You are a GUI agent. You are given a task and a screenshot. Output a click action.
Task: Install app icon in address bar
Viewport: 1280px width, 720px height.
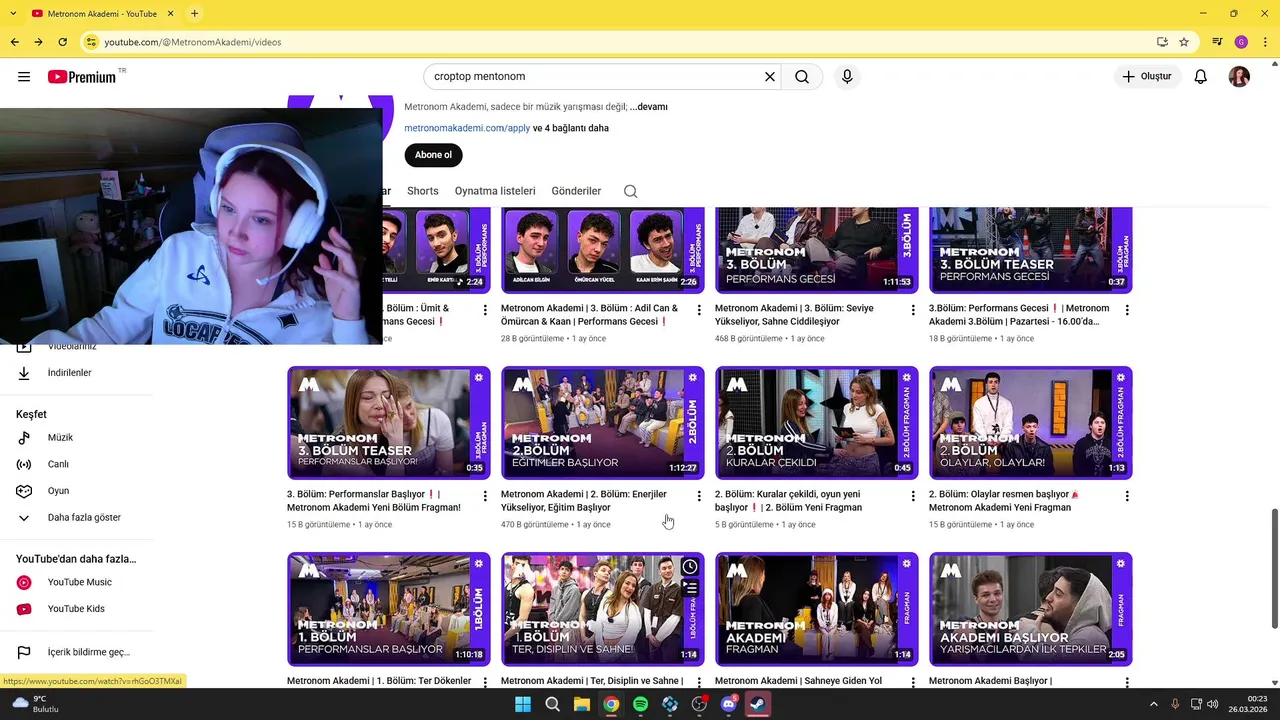[1162, 42]
